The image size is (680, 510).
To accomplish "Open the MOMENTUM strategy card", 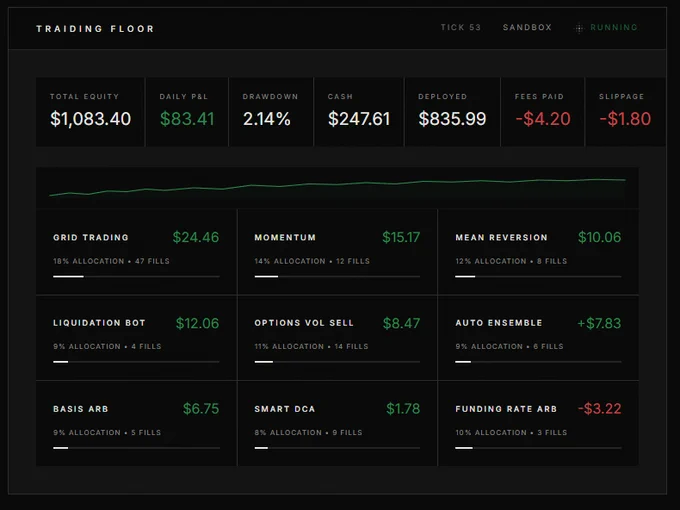I will tap(337, 252).
